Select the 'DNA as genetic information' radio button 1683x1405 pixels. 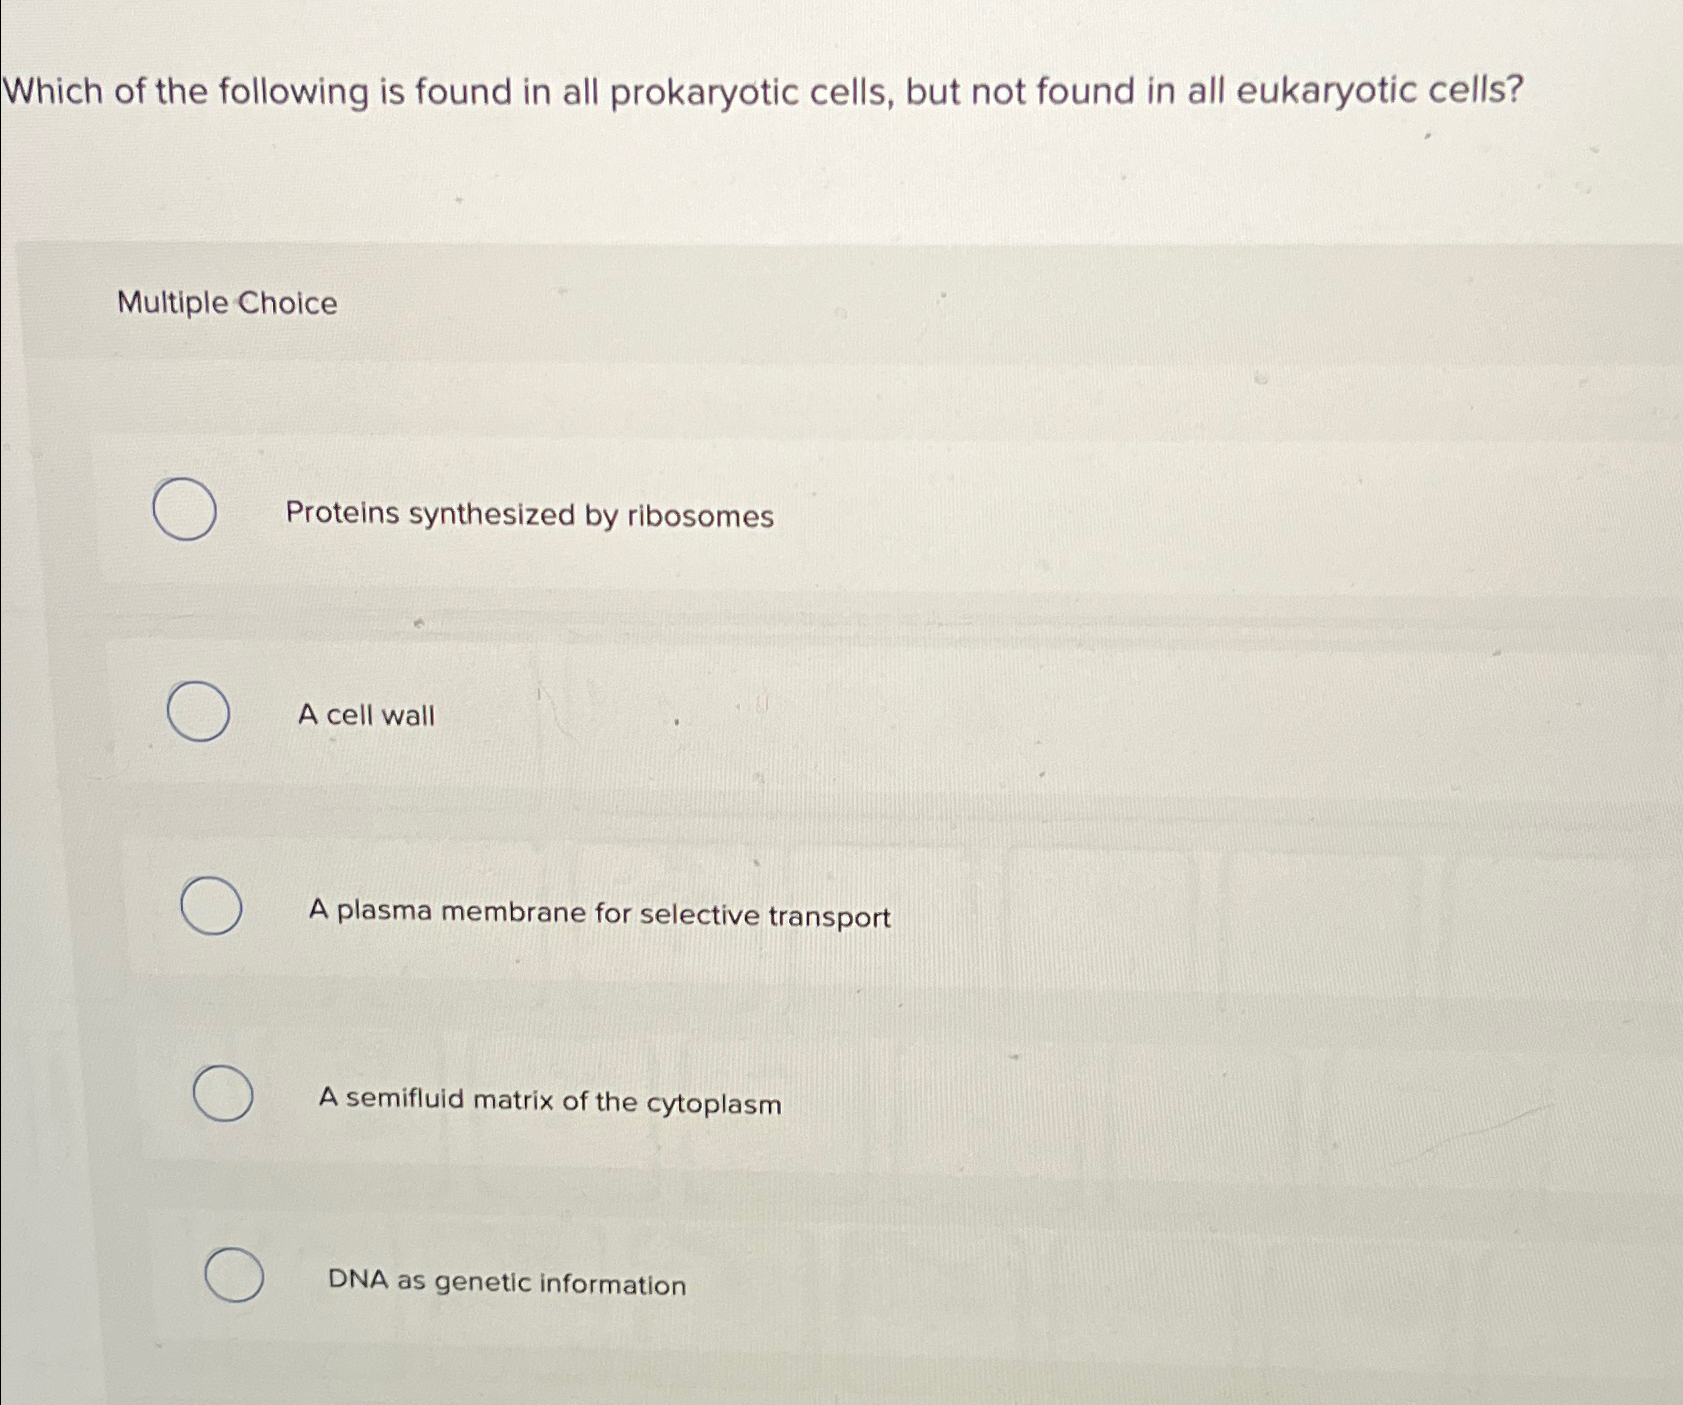click(x=235, y=1275)
